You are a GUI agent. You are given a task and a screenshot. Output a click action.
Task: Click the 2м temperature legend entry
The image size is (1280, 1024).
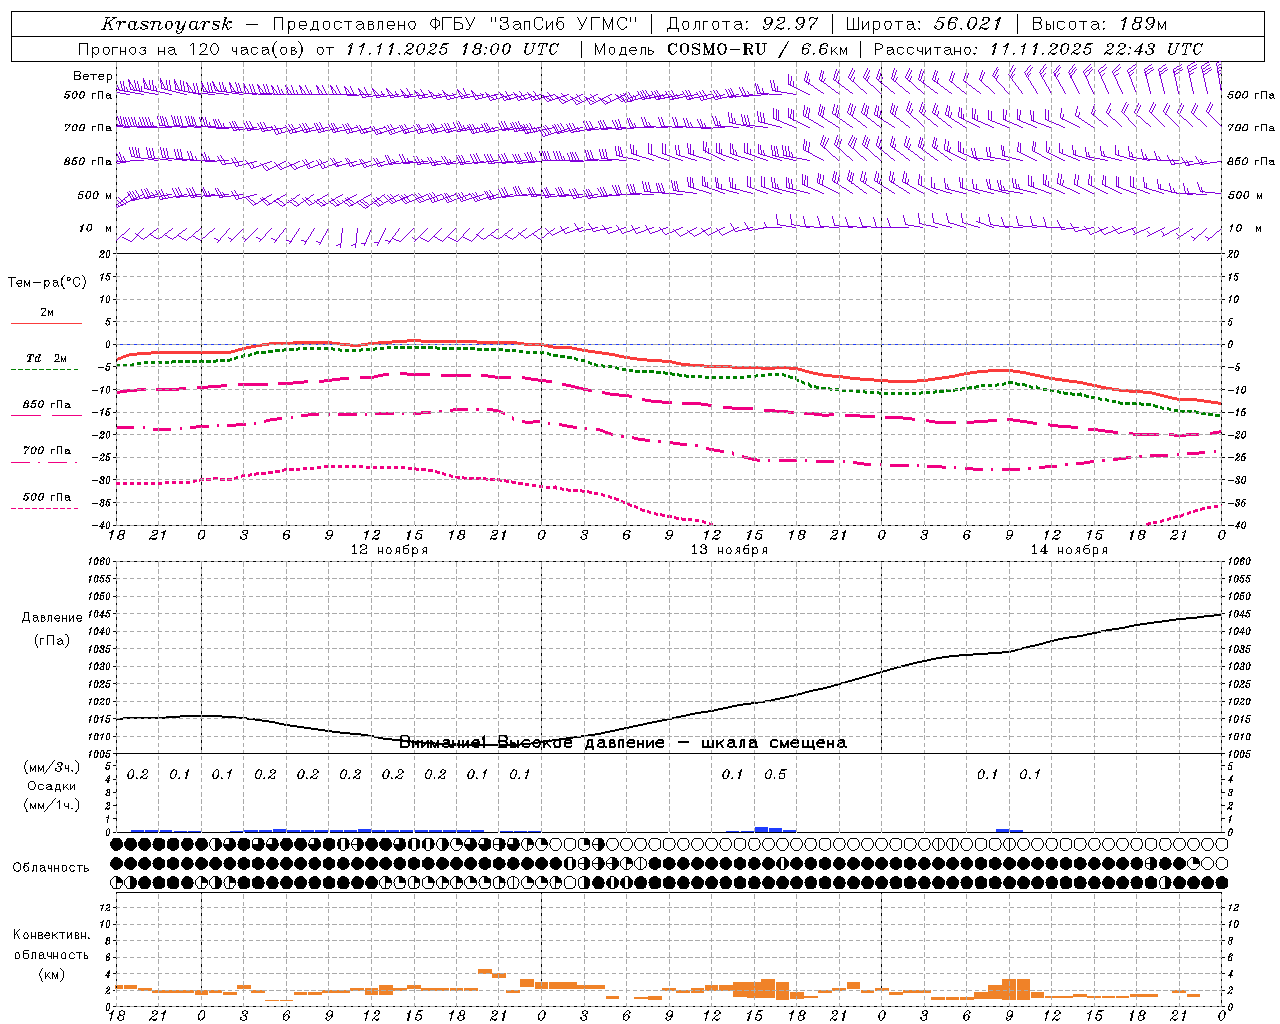47,312
